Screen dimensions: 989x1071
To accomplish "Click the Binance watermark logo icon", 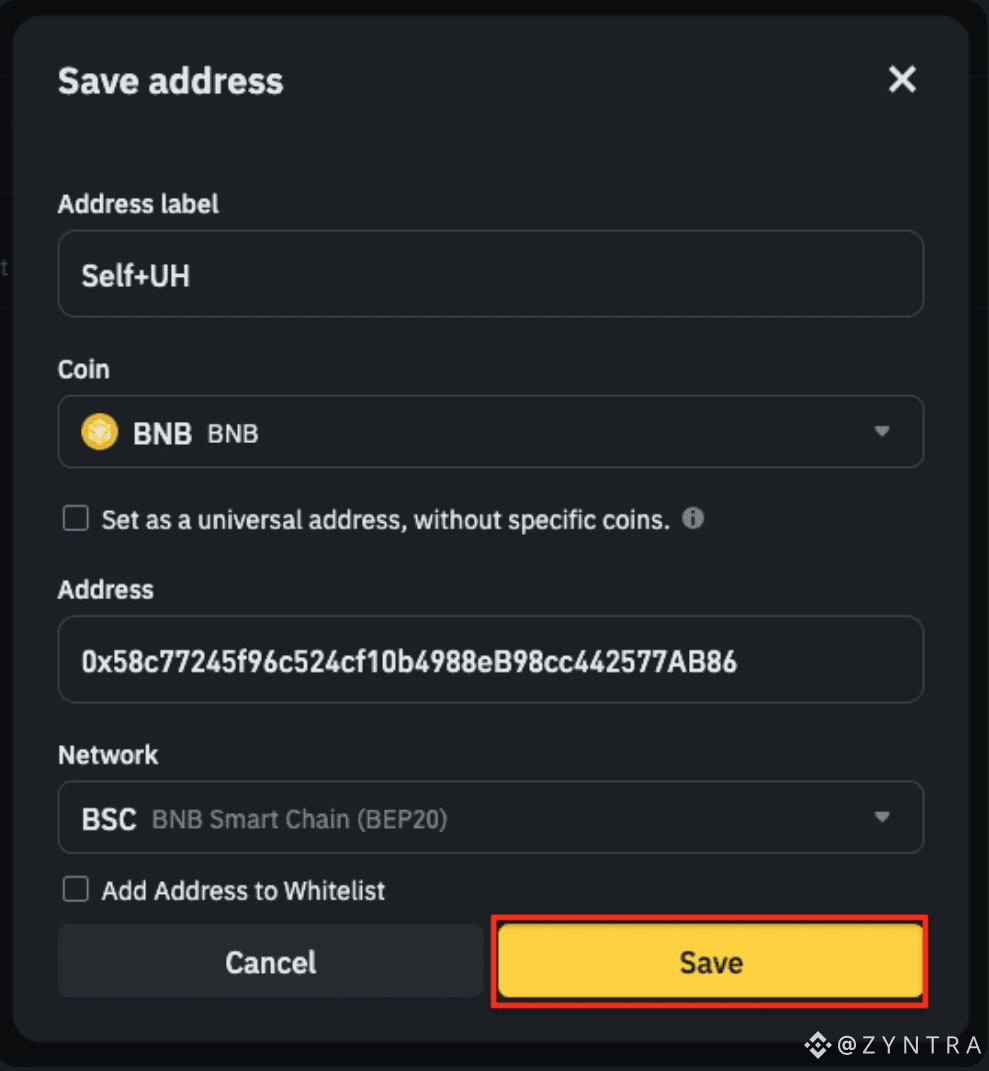I will (x=818, y=1044).
